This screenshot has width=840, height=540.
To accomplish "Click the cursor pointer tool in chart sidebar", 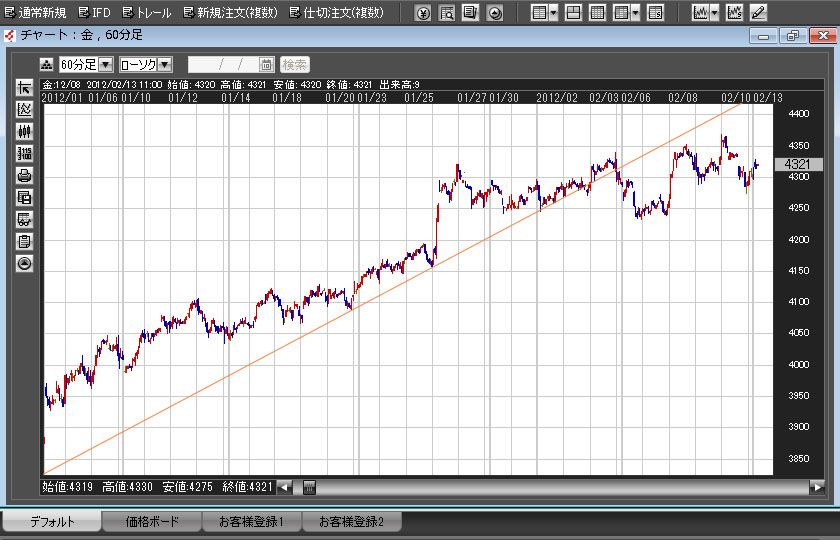I will (x=25, y=88).
